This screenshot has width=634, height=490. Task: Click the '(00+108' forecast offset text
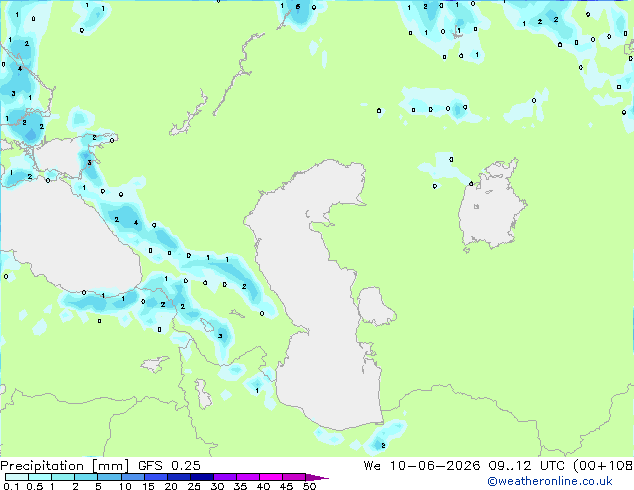(603, 466)
